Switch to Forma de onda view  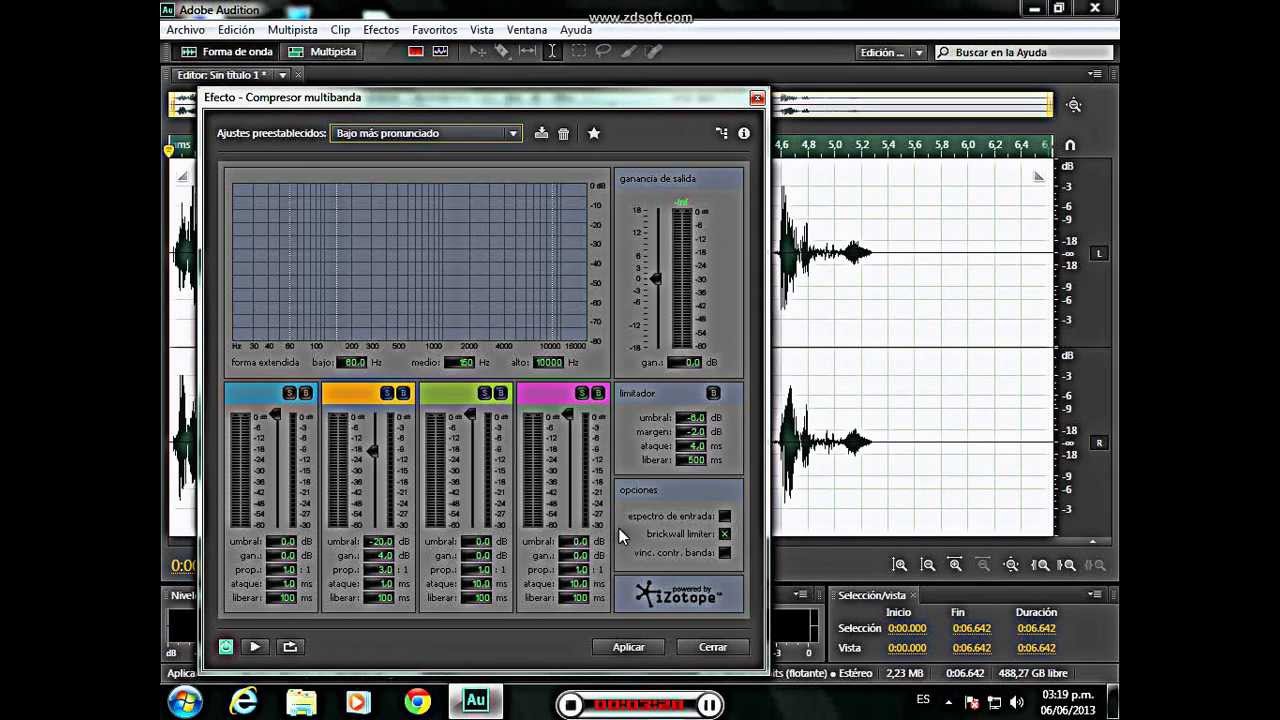[x=227, y=52]
